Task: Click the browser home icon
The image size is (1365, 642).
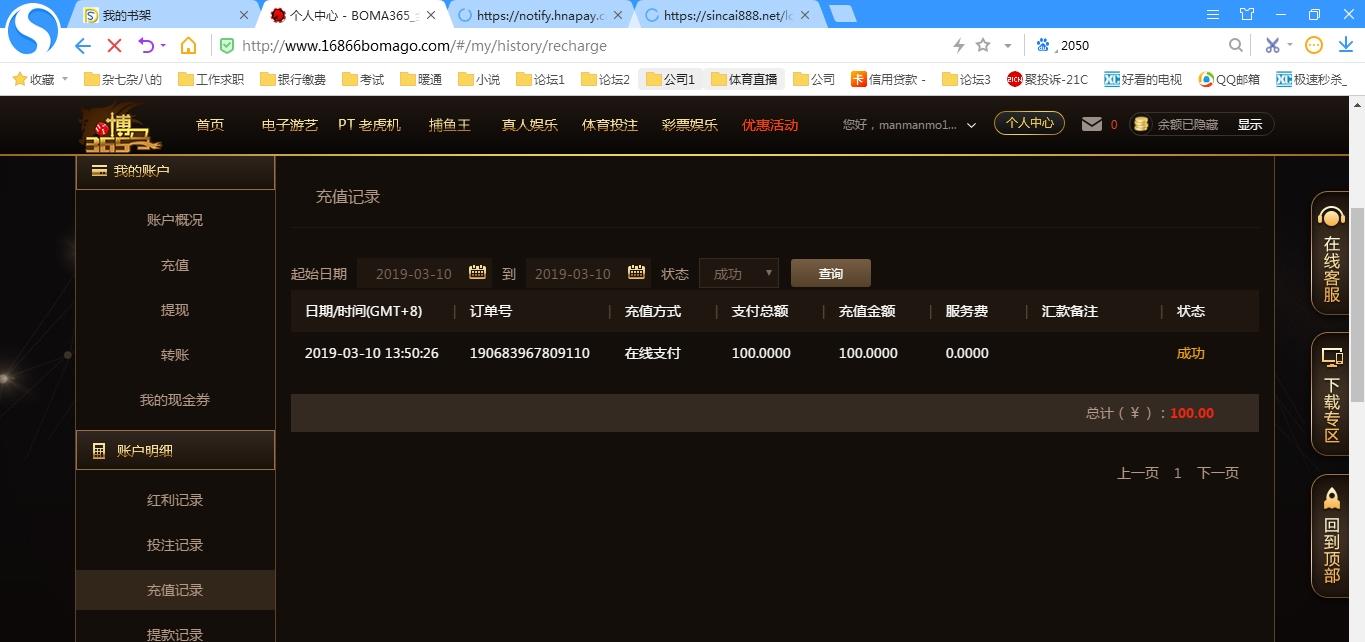Action: [x=188, y=45]
